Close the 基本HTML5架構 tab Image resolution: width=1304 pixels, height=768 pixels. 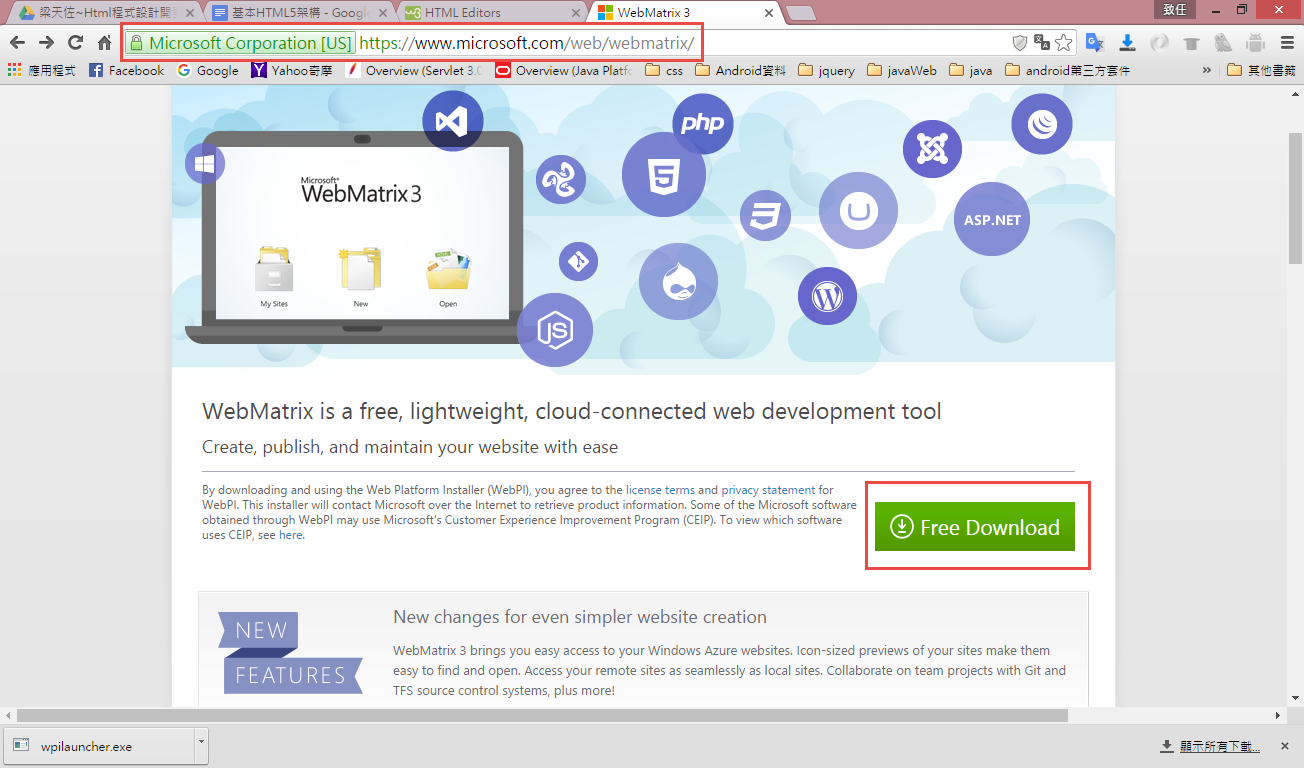tap(383, 13)
